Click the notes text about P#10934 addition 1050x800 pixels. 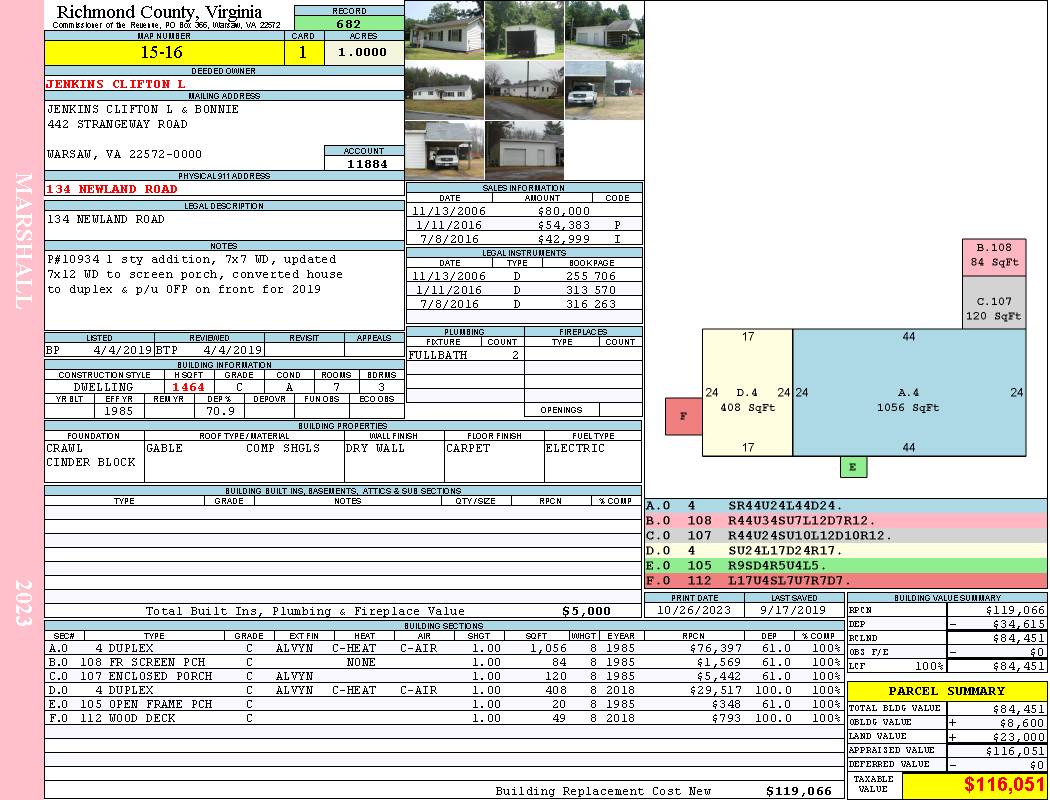tap(194, 274)
